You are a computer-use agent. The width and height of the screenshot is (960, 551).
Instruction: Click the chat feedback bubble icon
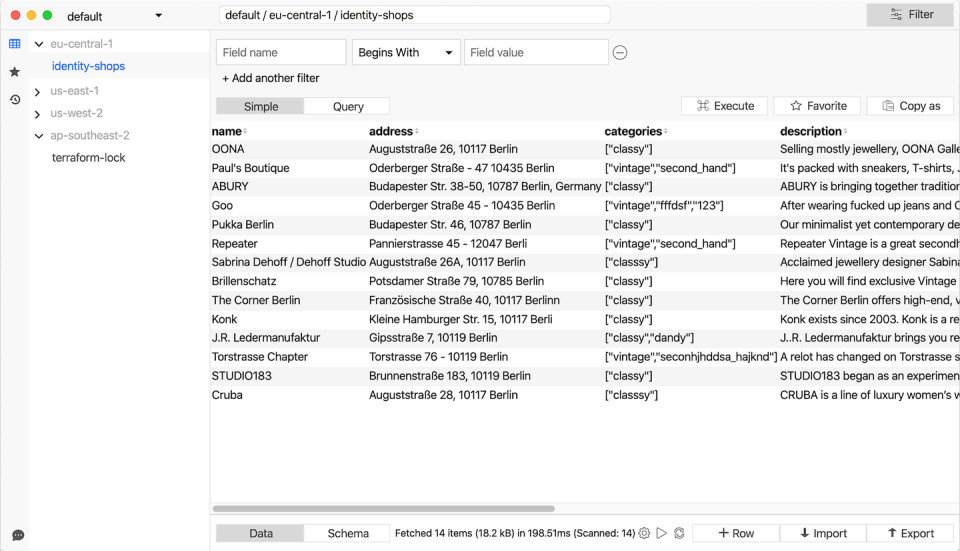[17, 535]
